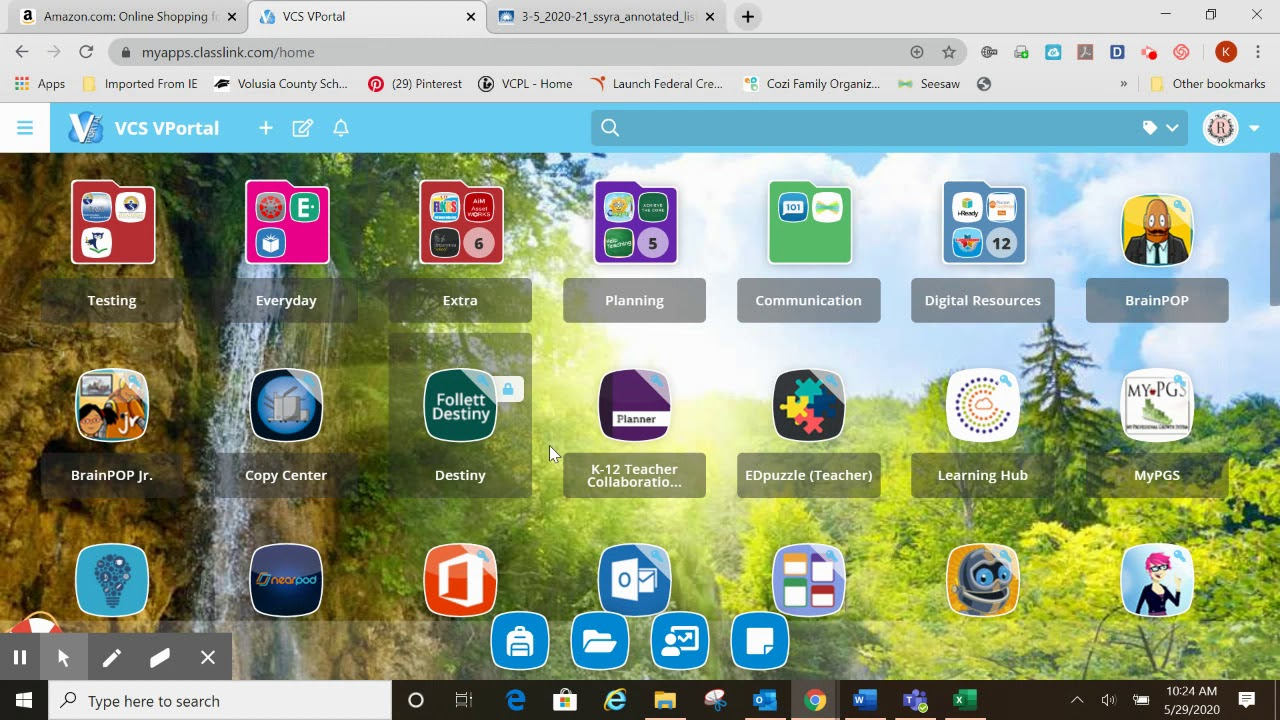Launch the pink-haired girl app tile
Screen dimensions: 1280x720
pos(1157,580)
